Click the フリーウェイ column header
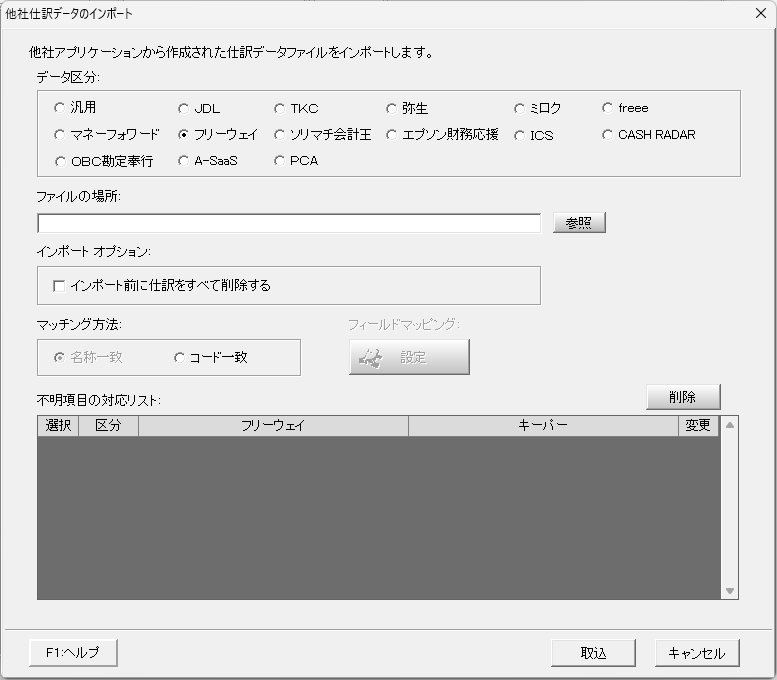 click(x=273, y=425)
